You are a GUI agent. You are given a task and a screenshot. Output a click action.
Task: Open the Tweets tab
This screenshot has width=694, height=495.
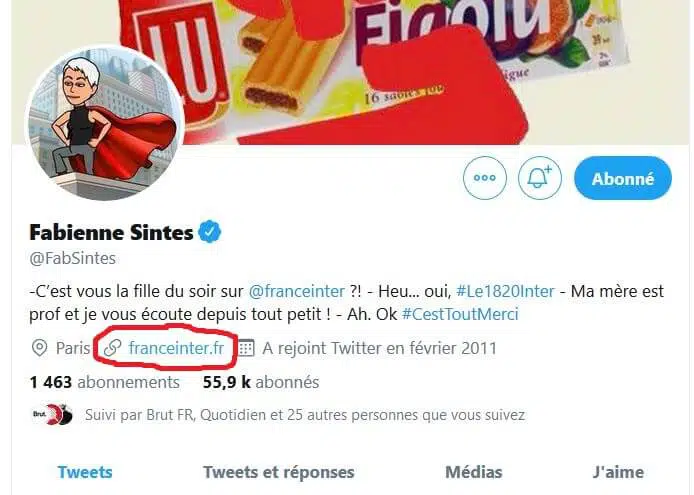pyautogui.click(x=85, y=472)
